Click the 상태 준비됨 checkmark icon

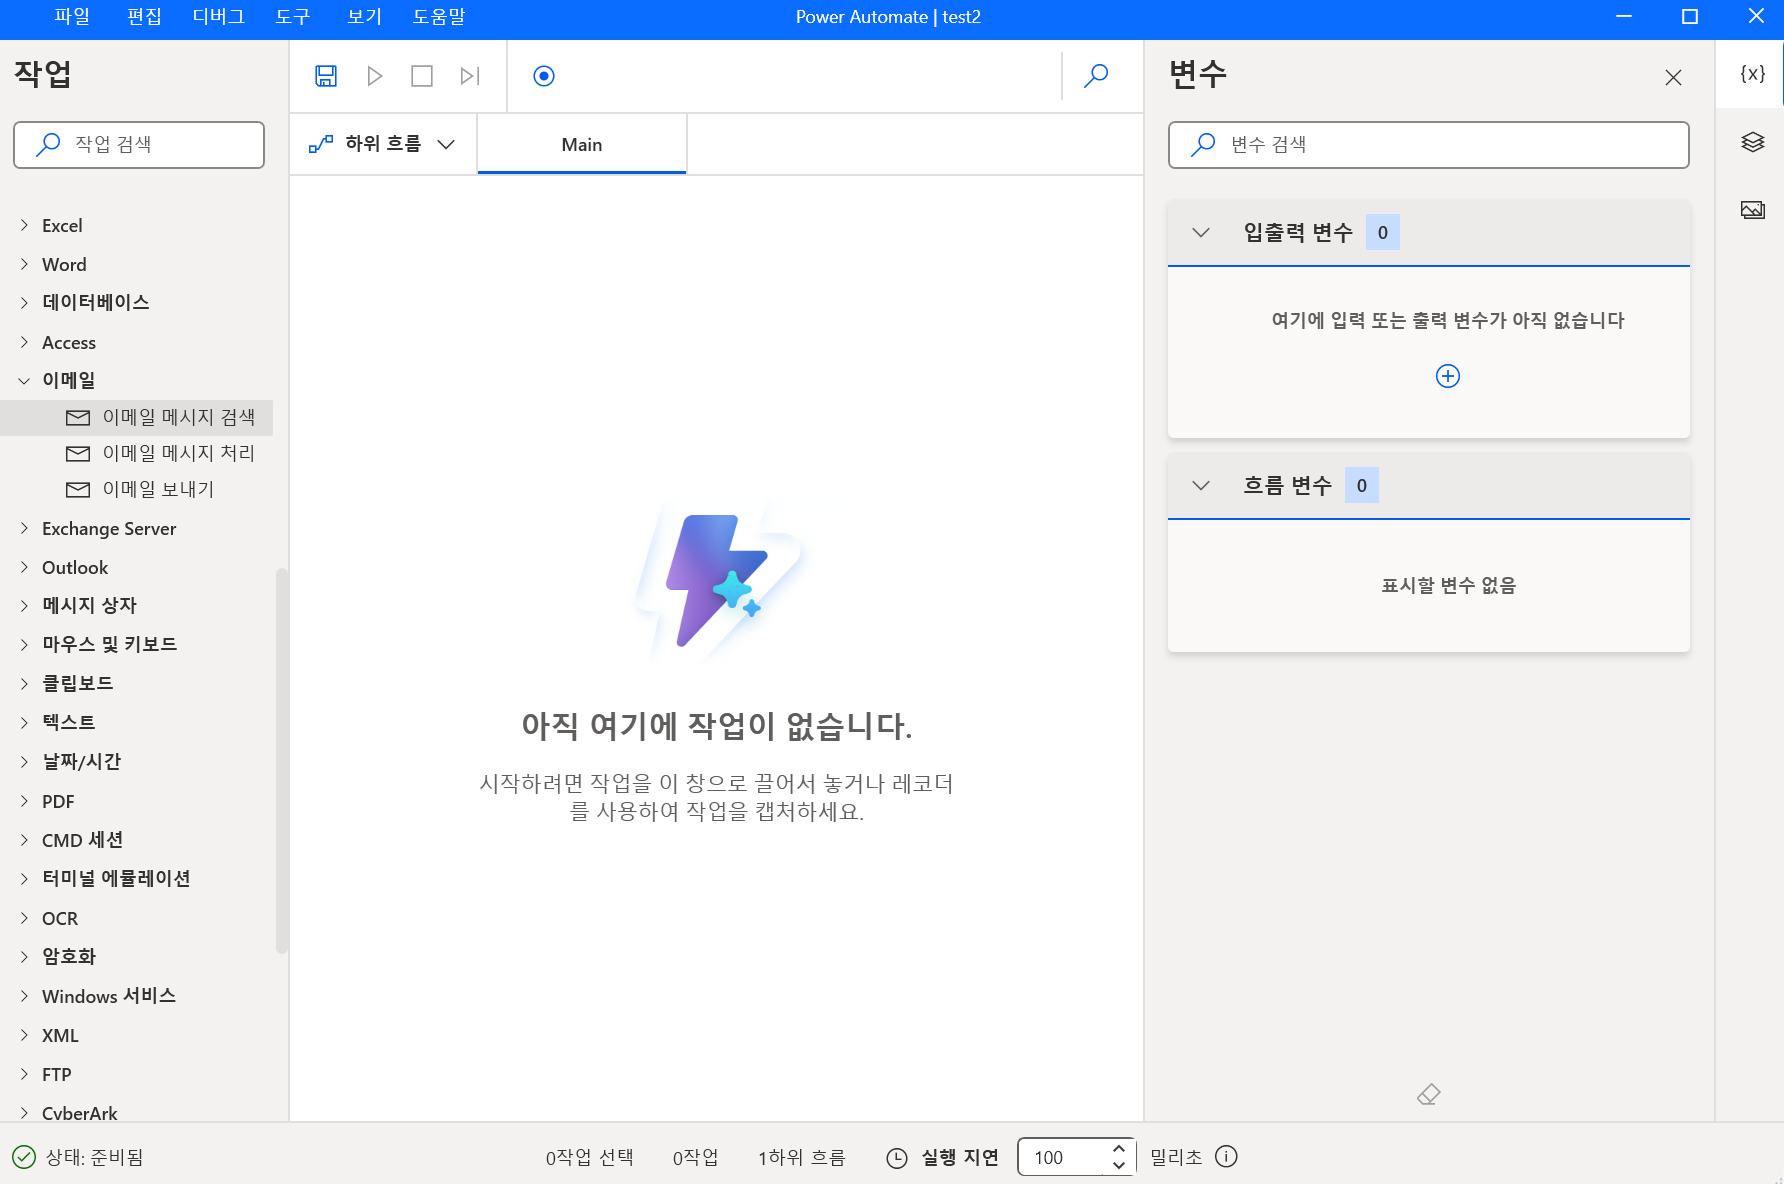point(24,1158)
